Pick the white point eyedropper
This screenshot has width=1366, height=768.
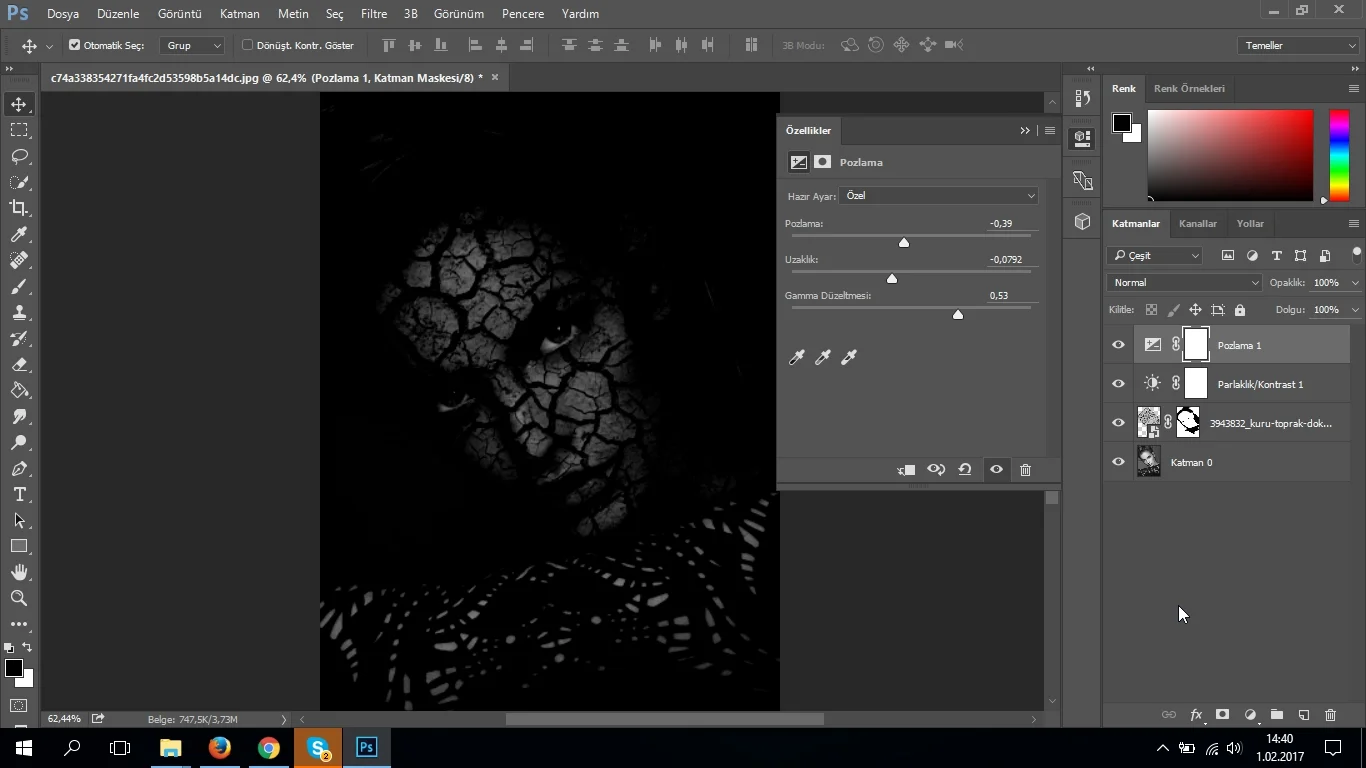click(x=849, y=357)
